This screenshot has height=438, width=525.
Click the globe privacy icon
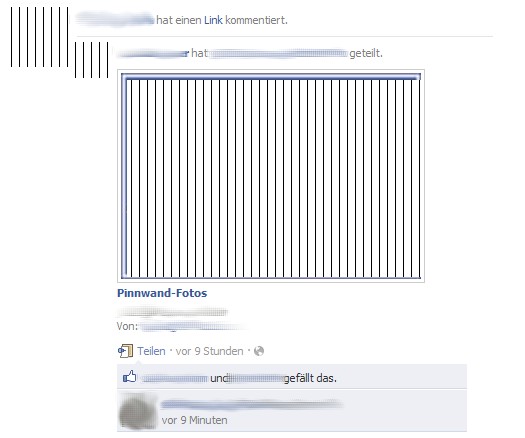point(259,351)
